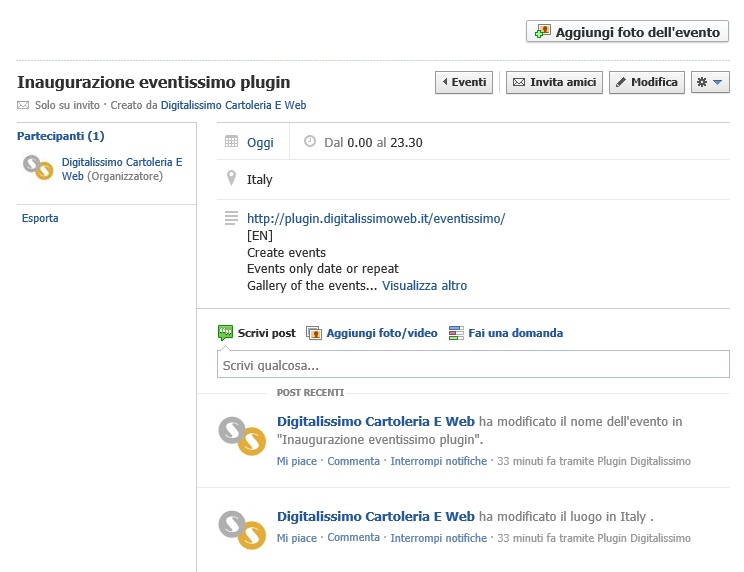Click Modifica to edit the event
This screenshot has width=744, height=572.
coord(647,83)
